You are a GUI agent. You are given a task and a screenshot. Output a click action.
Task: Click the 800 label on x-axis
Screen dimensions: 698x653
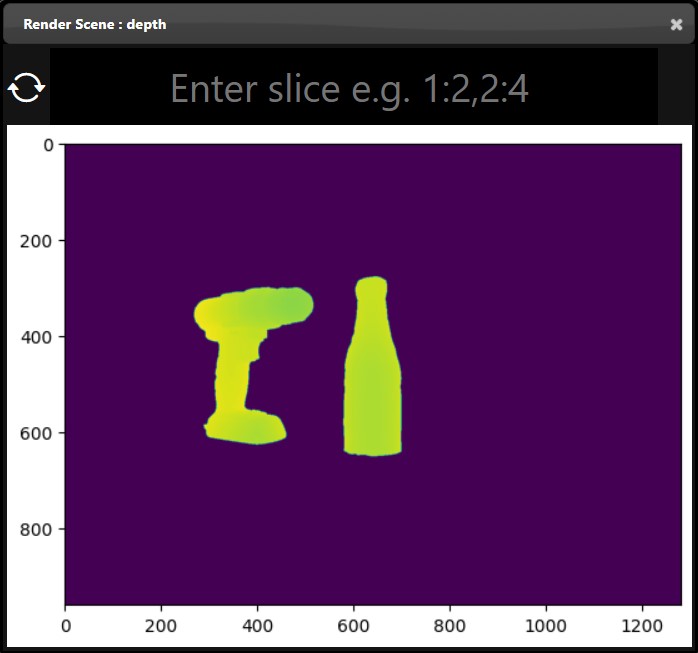[x=450, y=625]
